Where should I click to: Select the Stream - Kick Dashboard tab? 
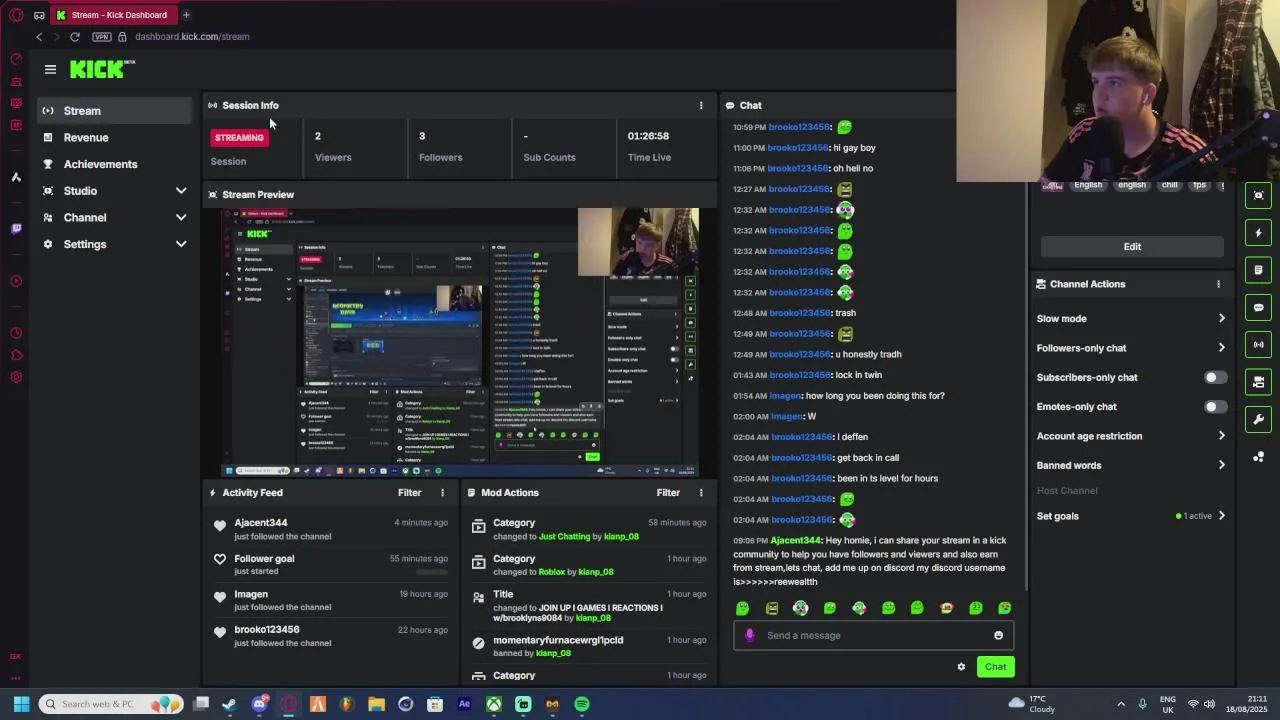[113, 15]
